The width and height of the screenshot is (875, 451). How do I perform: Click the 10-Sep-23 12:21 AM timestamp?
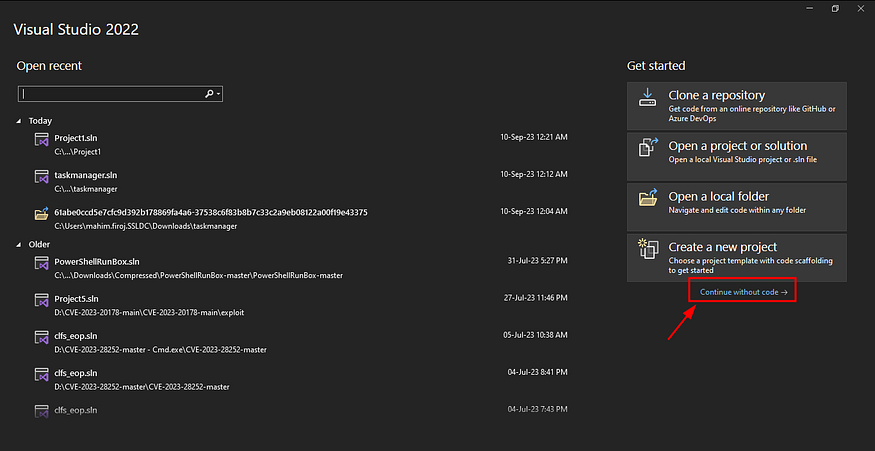(534, 137)
